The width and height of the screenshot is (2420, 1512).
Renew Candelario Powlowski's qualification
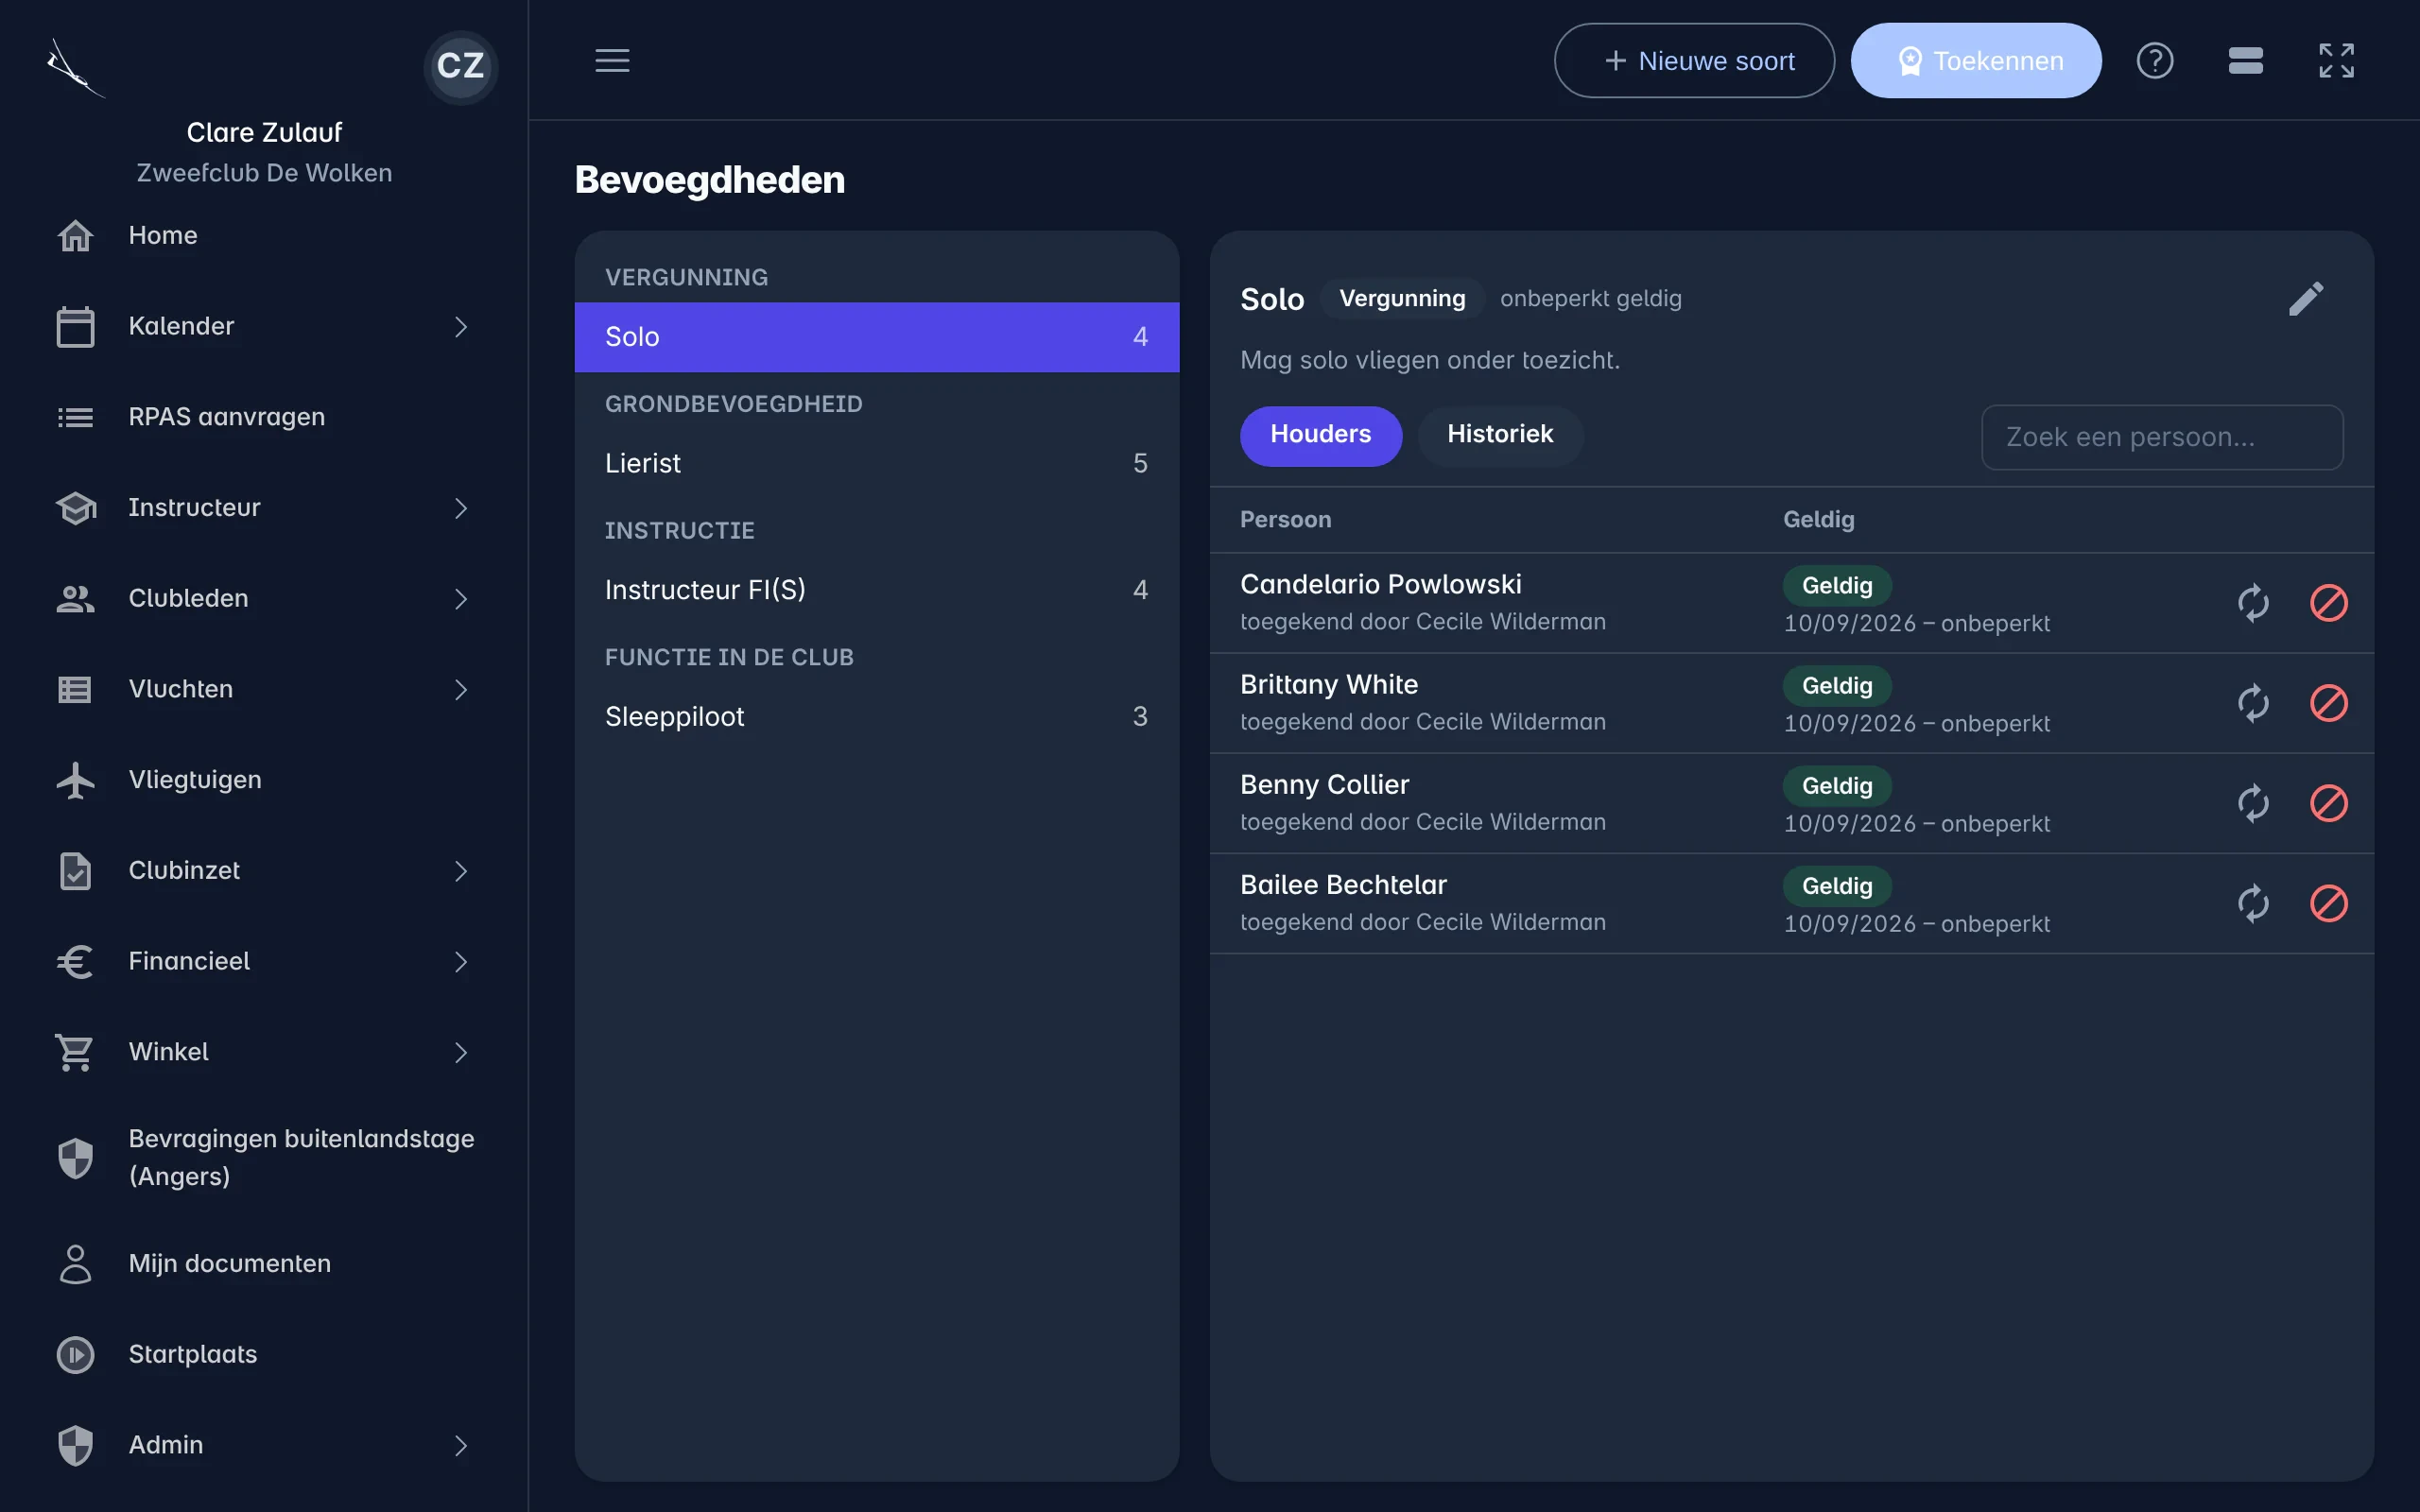pyautogui.click(x=2253, y=603)
